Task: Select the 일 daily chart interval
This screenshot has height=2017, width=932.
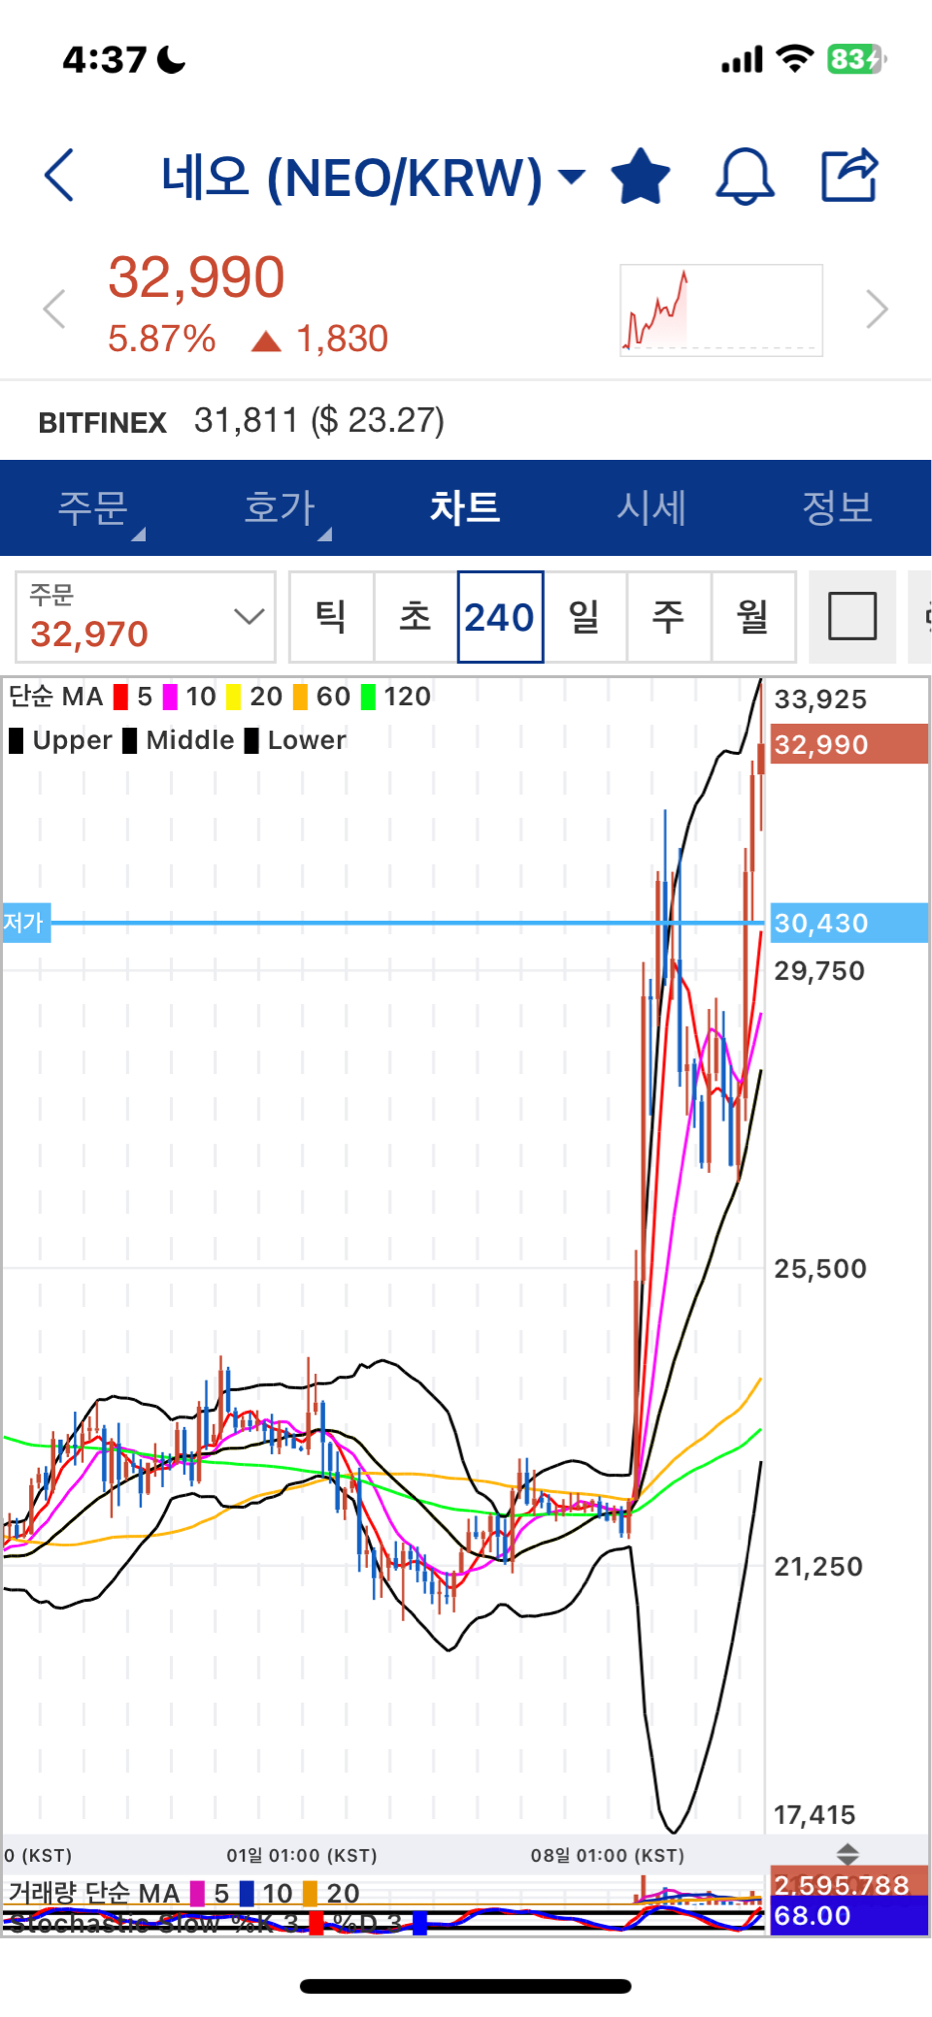Action: click(x=585, y=617)
